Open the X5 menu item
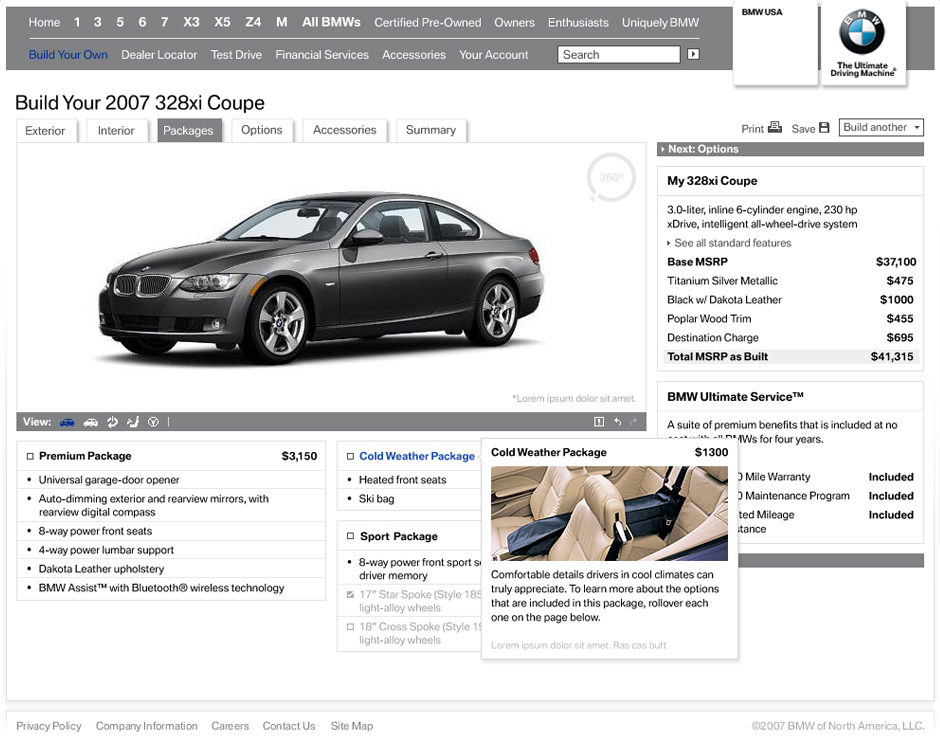Screen dimensions: 940x736 point(222,22)
